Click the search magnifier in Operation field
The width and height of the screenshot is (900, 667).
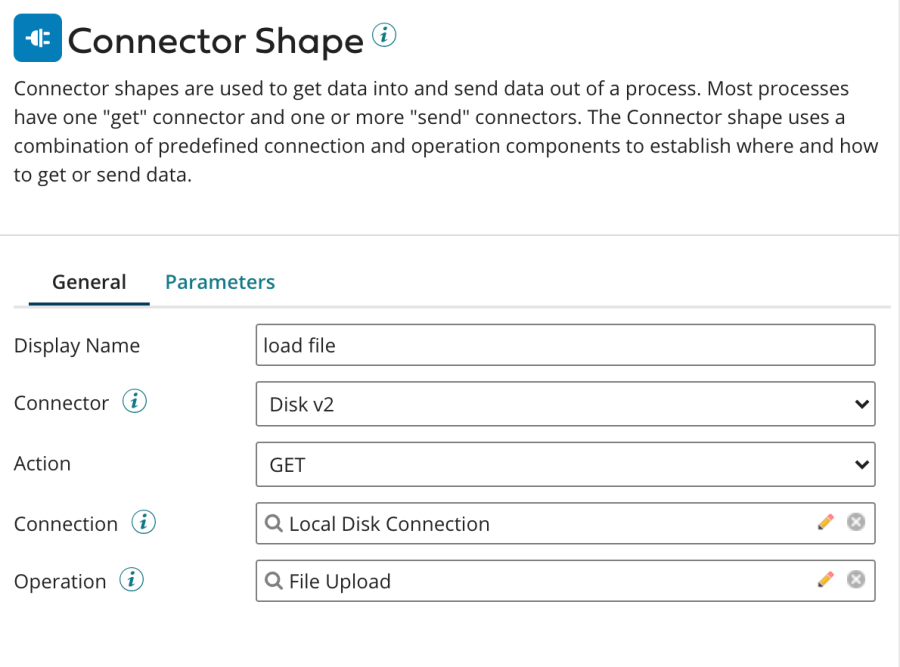click(x=273, y=581)
